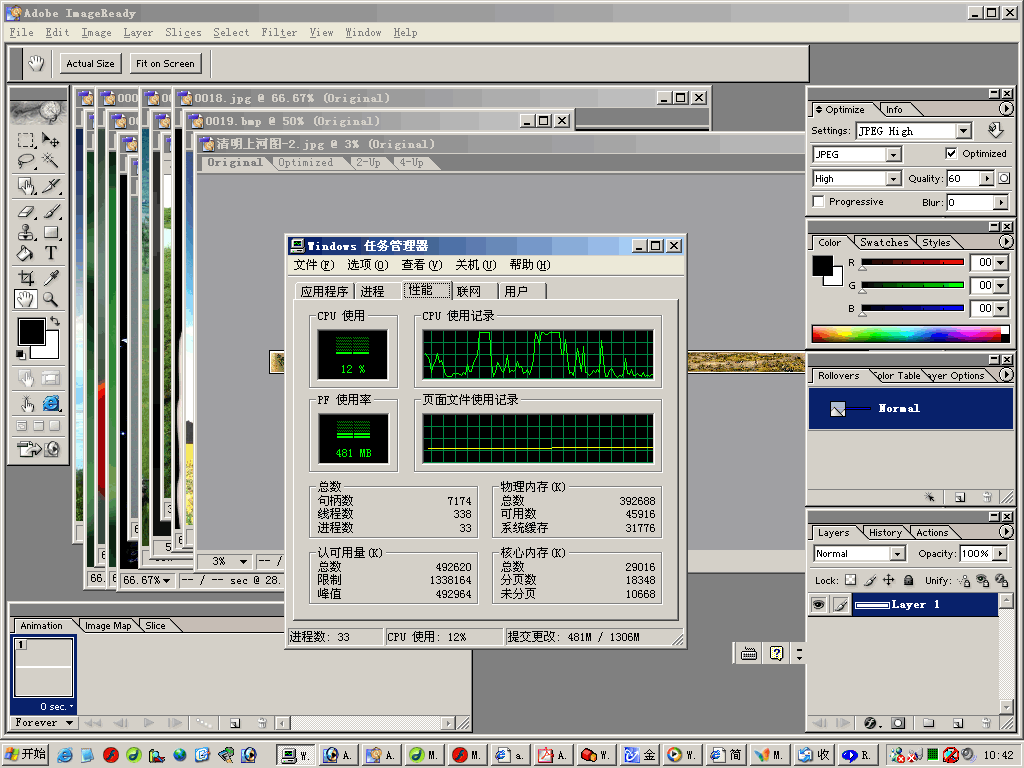The image size is (1024, 768).
Task: Click Optimize droplet icon
Action: click(x=995, y=130)
